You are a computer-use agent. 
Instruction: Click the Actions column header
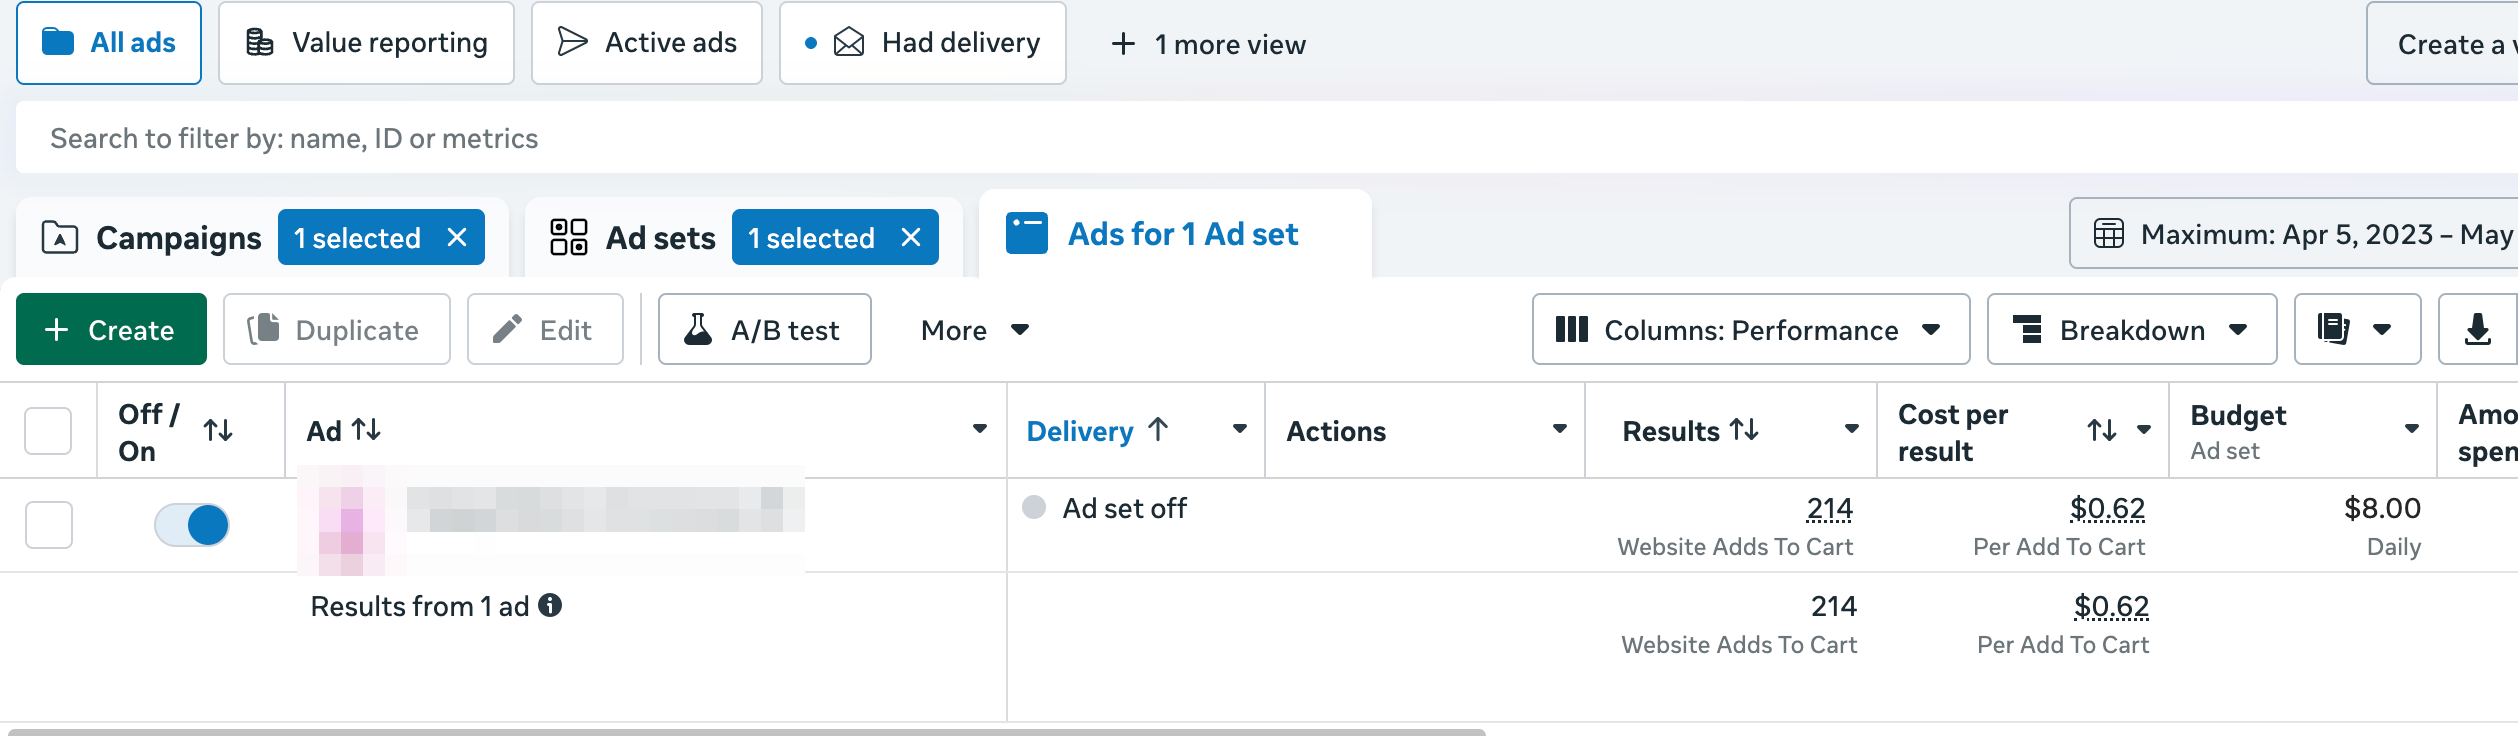[1336, 431]
